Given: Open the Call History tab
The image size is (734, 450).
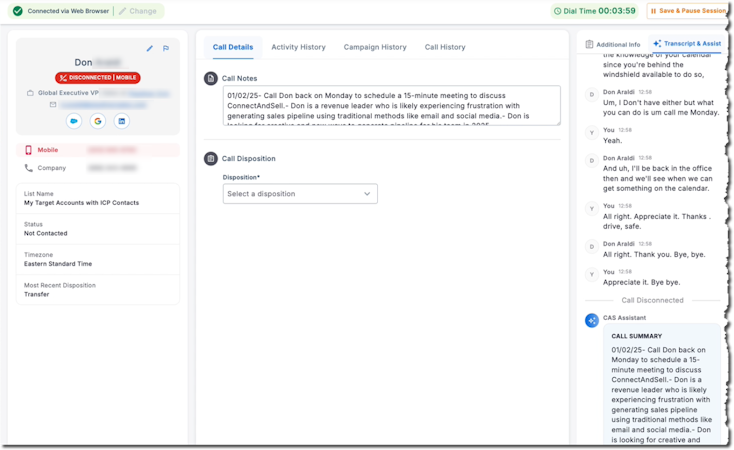Looking at the screenshot, I should [445, 47].
